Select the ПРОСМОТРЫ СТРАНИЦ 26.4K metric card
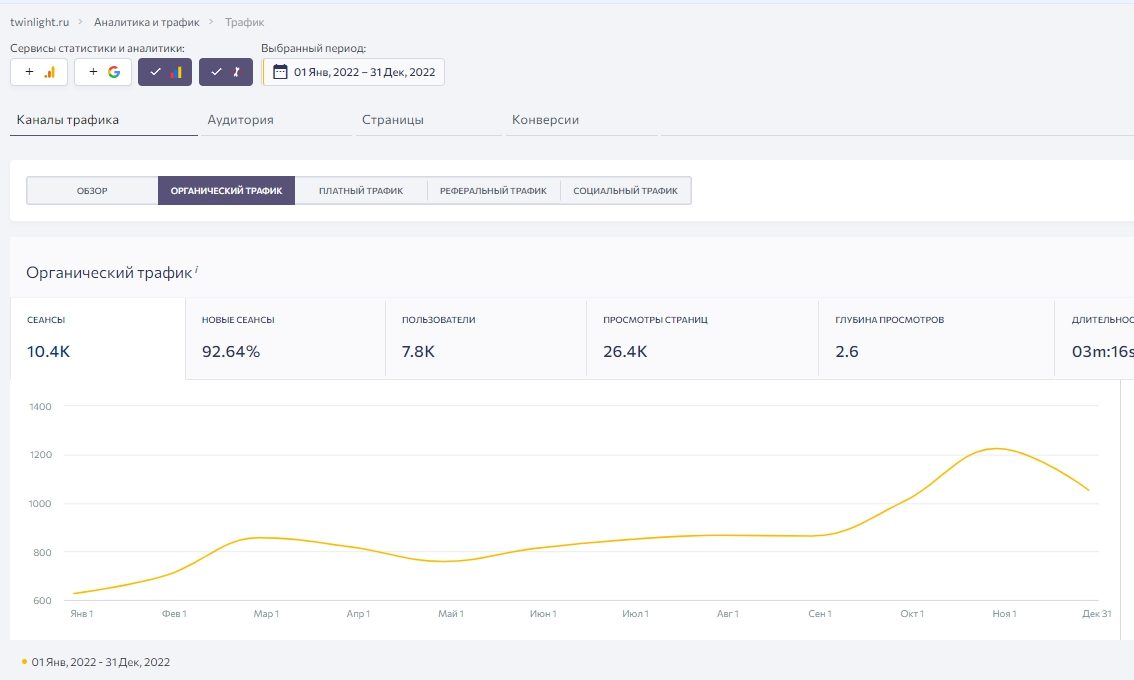1134x680 pixels. [702, 339]
